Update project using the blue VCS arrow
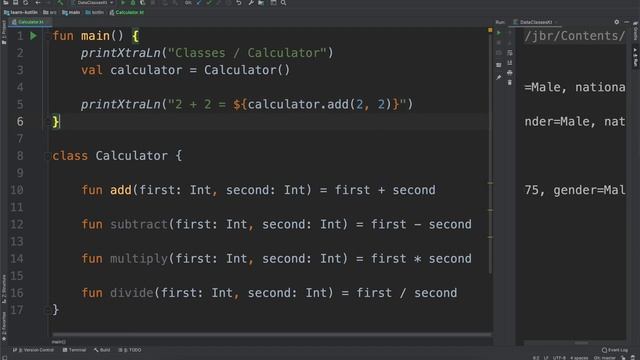This screenshot has width=640, height=360. click(199, 2)
